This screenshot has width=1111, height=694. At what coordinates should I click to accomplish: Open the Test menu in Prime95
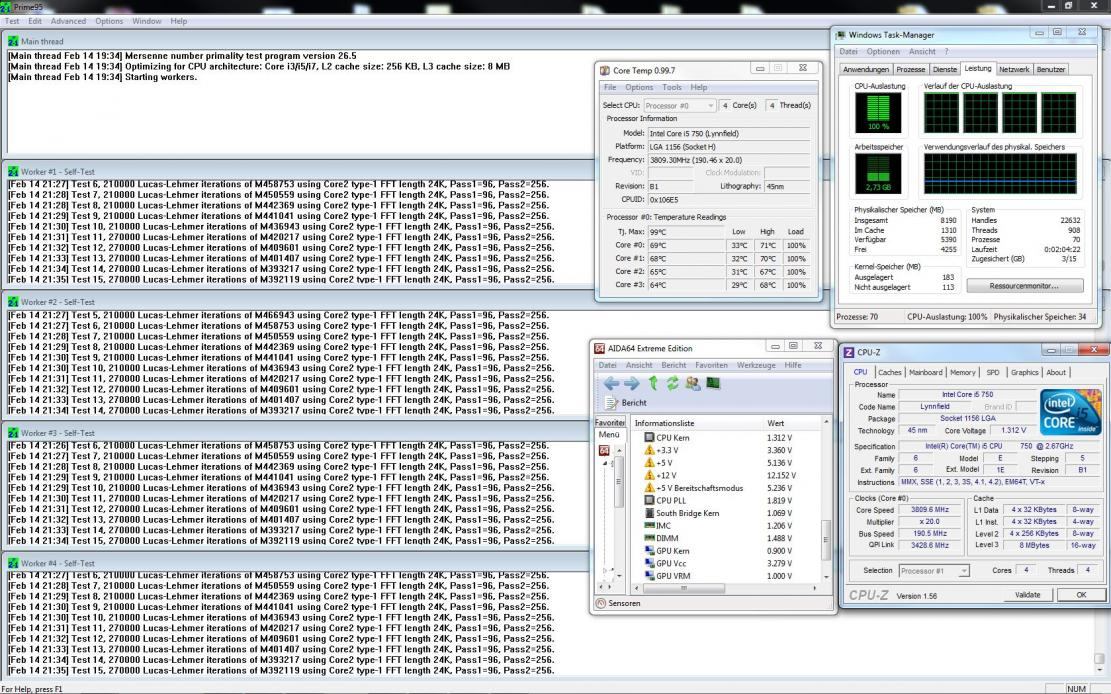click(12, 21)
